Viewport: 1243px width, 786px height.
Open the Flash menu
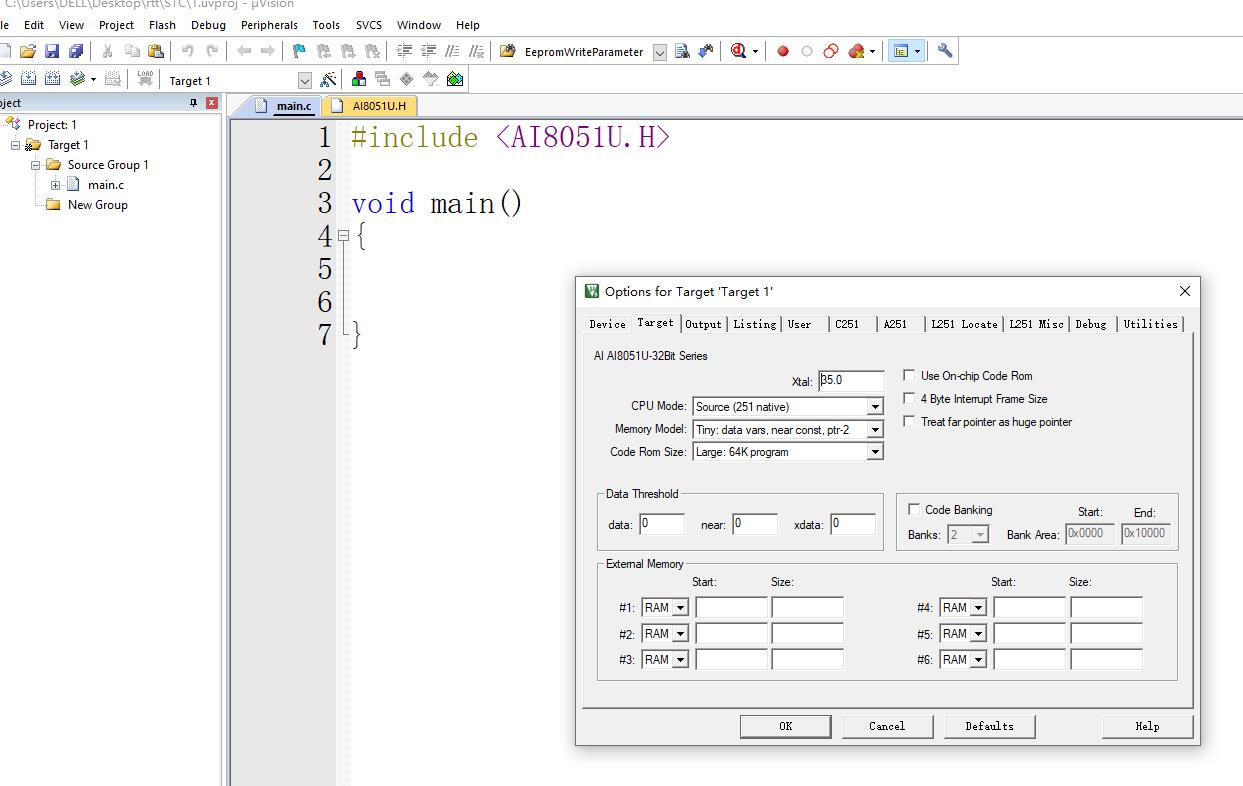pyautogui.click(x=162, y=25)
